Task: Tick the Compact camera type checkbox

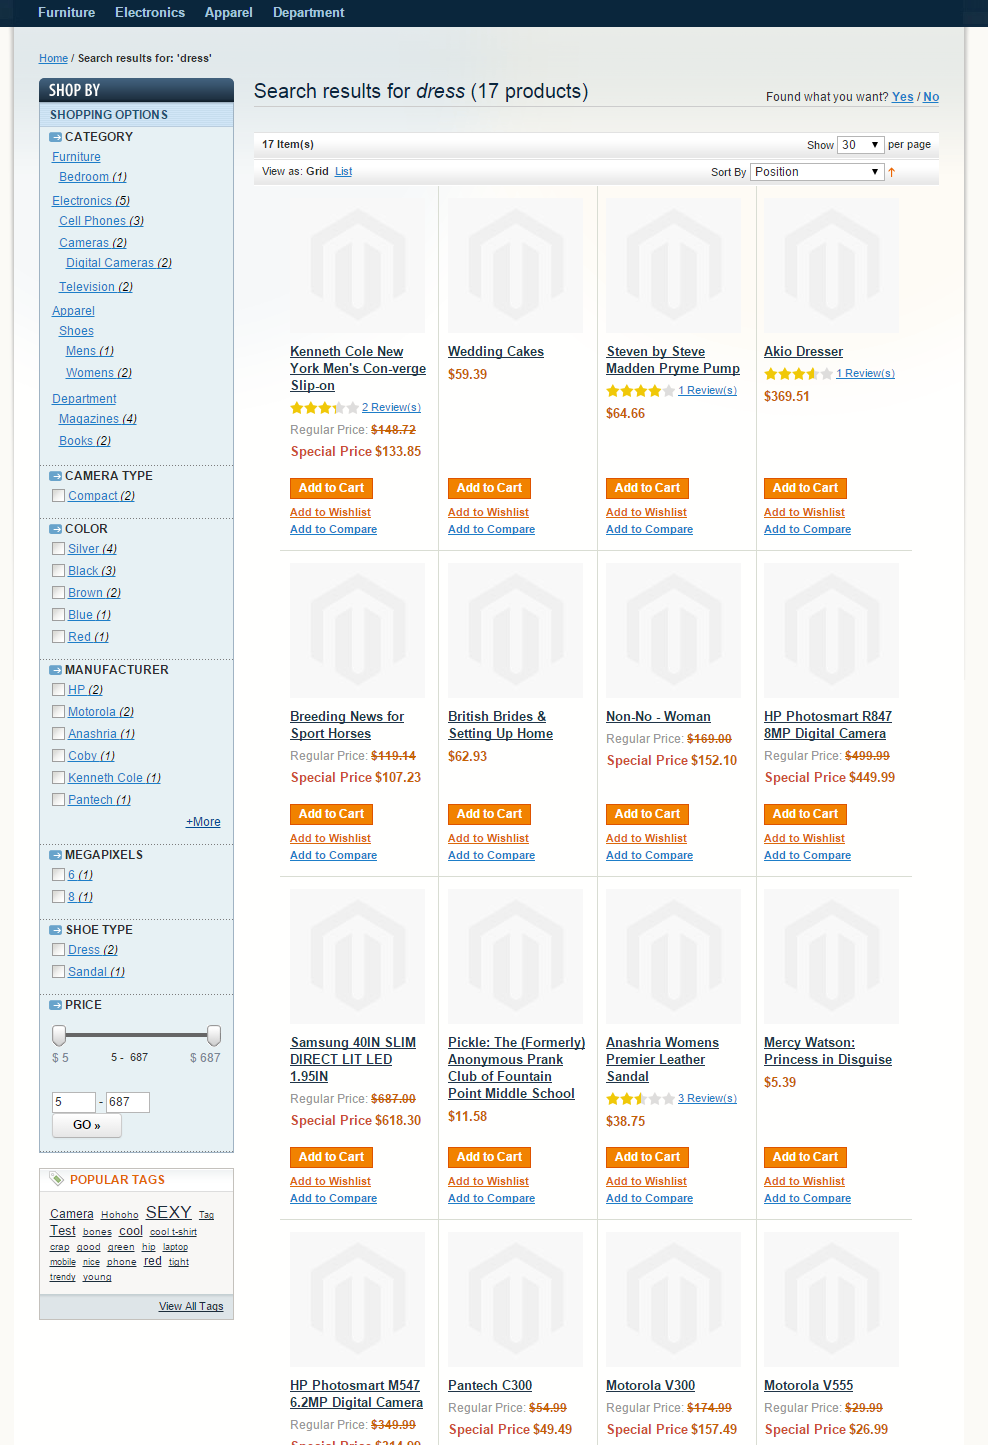Action: click(58, 496)
